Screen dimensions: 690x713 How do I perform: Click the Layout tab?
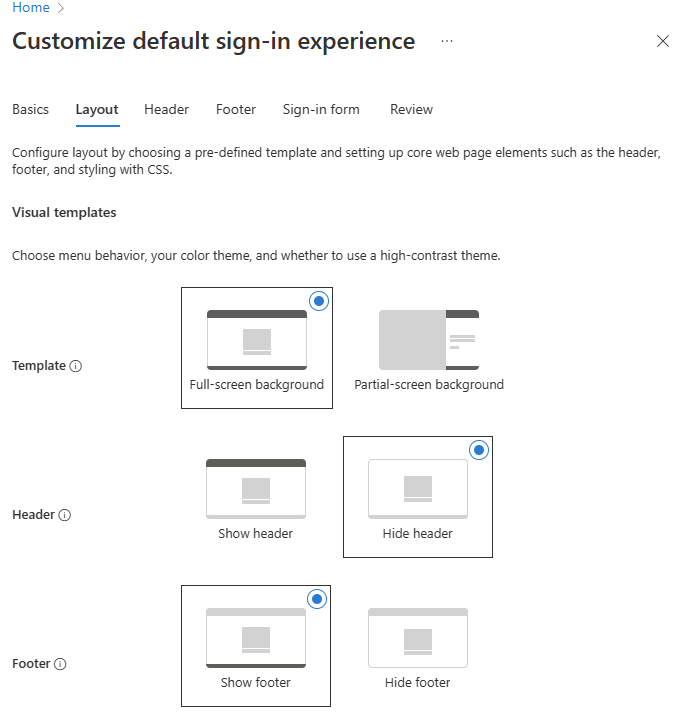tap(97, 109)
